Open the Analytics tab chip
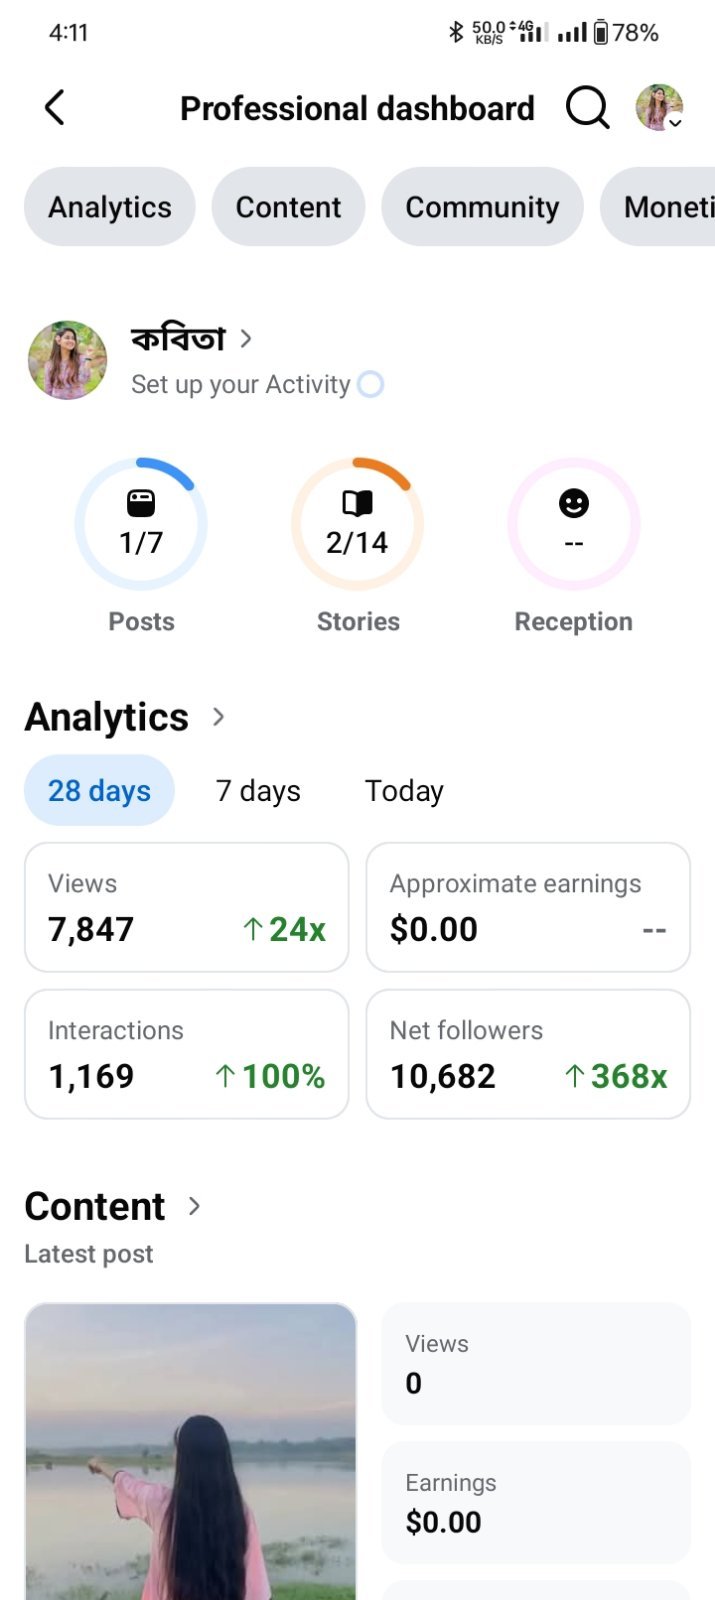 (x=110, y=206)
